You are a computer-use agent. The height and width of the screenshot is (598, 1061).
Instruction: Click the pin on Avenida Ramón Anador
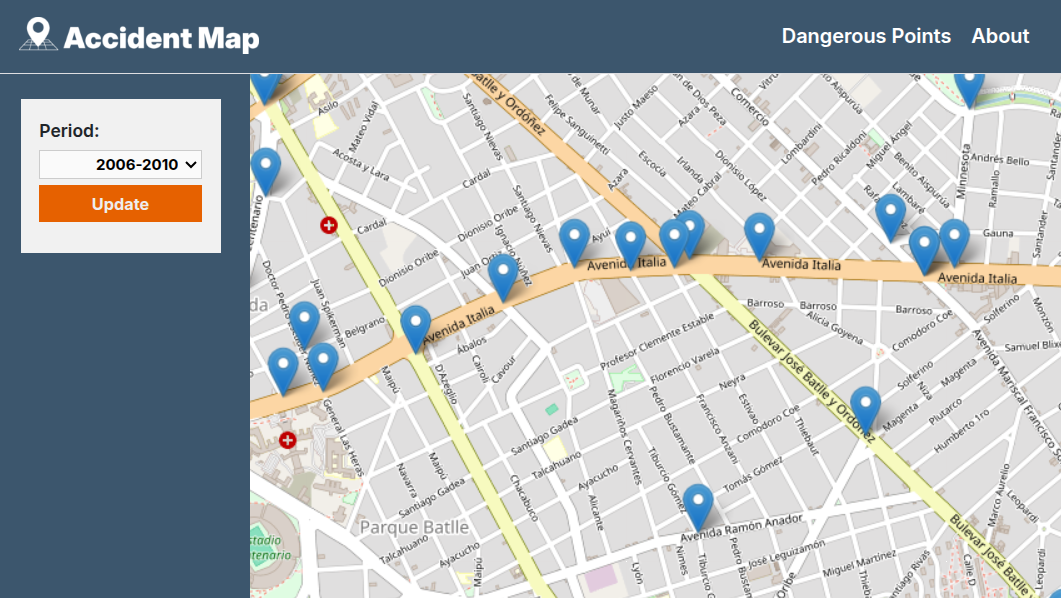point(698,507)
